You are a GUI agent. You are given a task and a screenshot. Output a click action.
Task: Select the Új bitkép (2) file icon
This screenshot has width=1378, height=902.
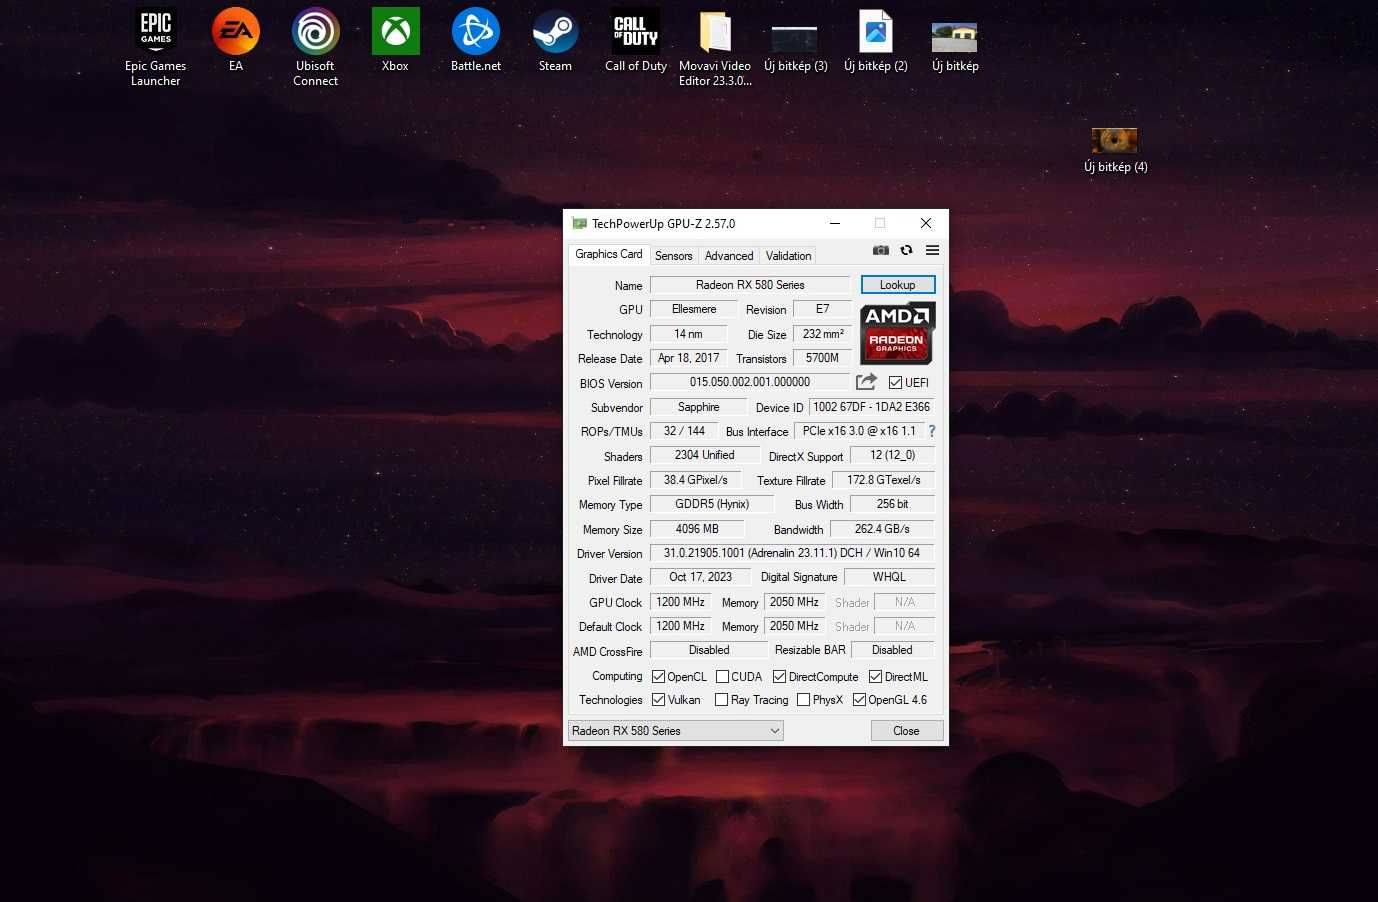coord(876,40)
